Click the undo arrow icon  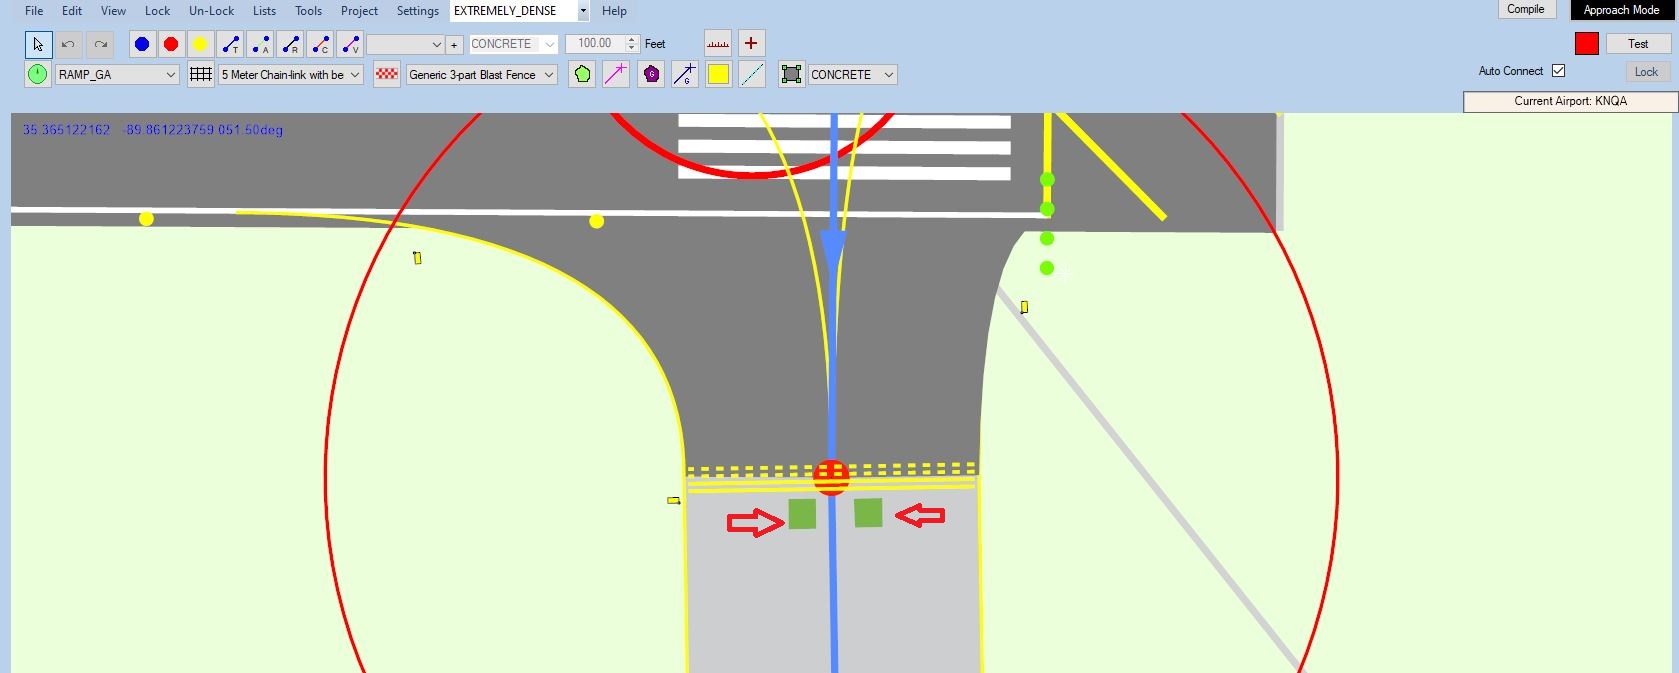click(68, 44)
